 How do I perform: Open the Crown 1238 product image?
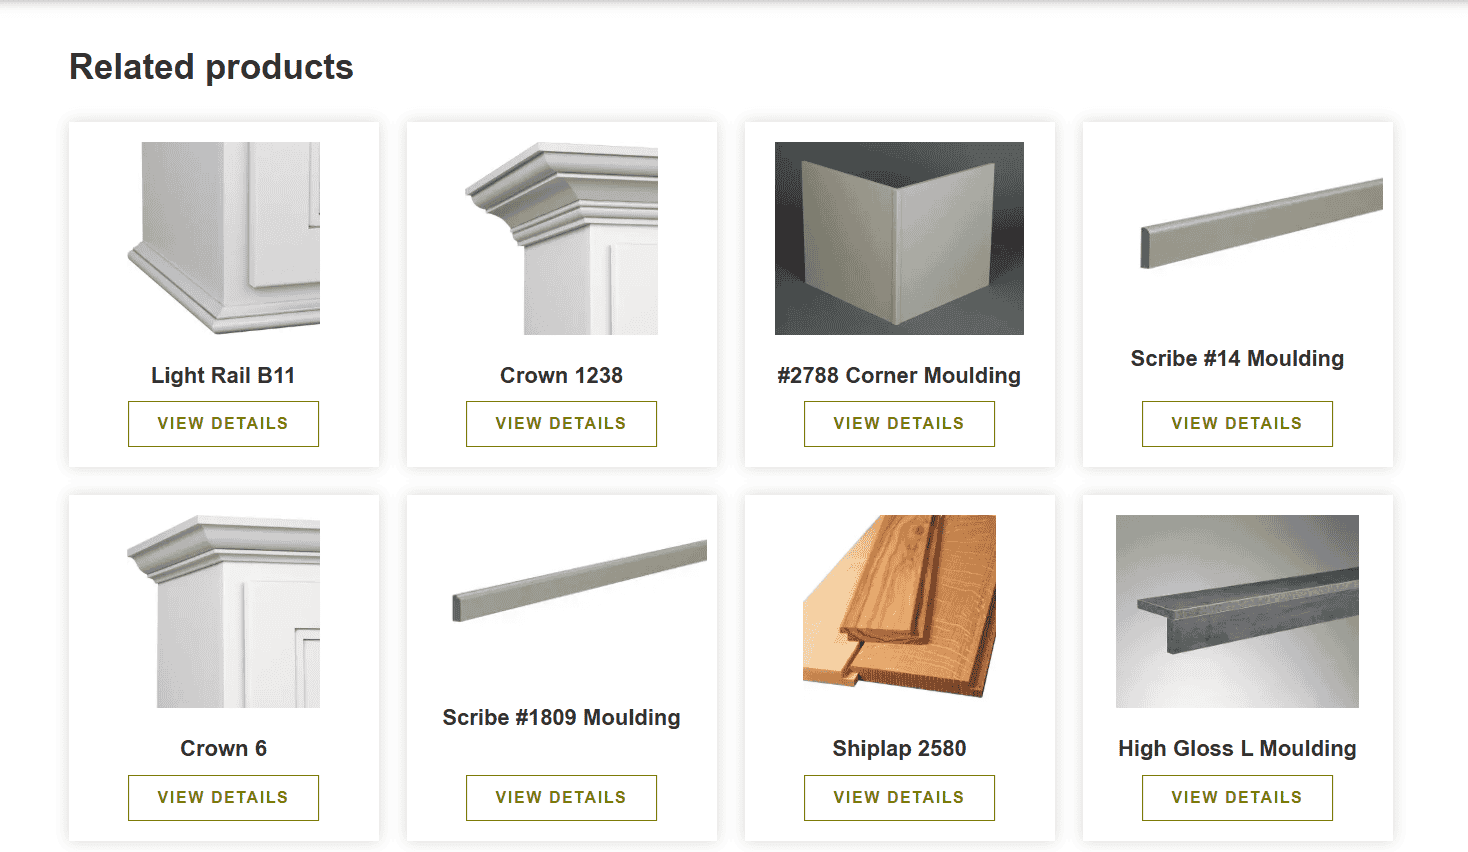561,238
